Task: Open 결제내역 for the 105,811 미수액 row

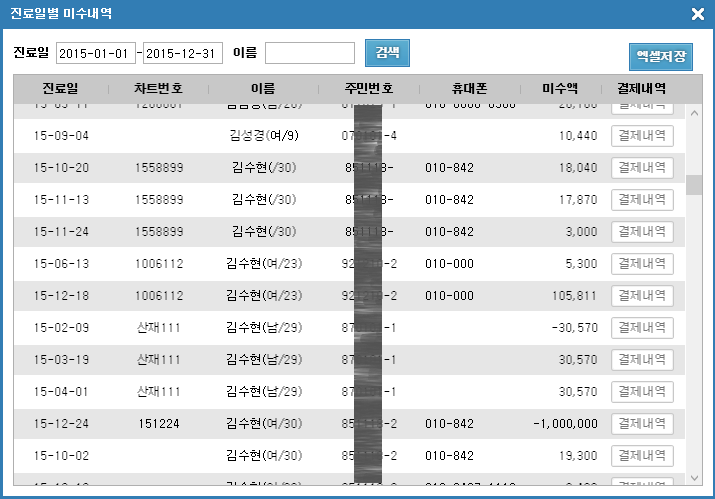Action: click(x=642, y=296)
